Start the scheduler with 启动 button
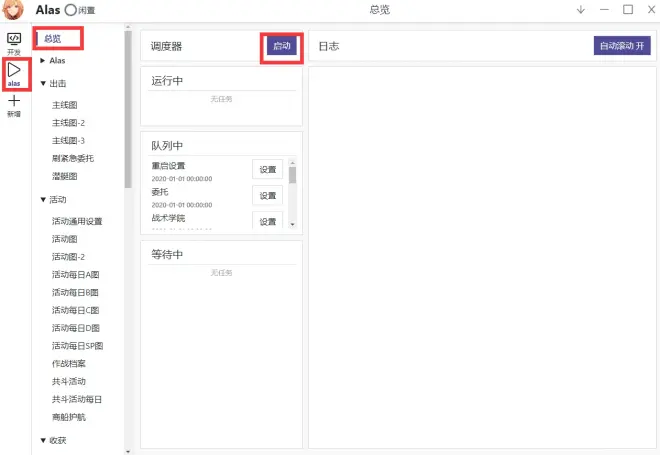Image resolution: width=660 pixels, height=455 pixels. coord(282,46)
